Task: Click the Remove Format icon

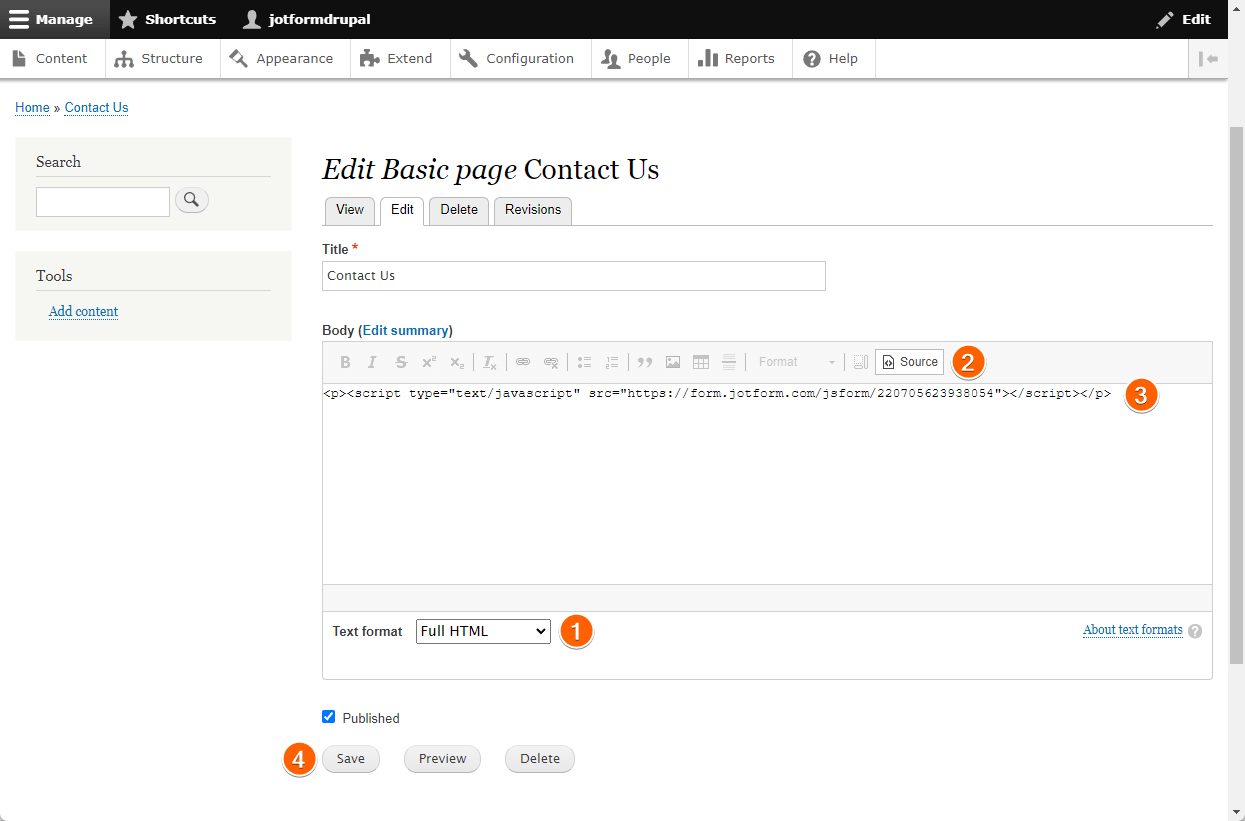Action: [490, 362]
